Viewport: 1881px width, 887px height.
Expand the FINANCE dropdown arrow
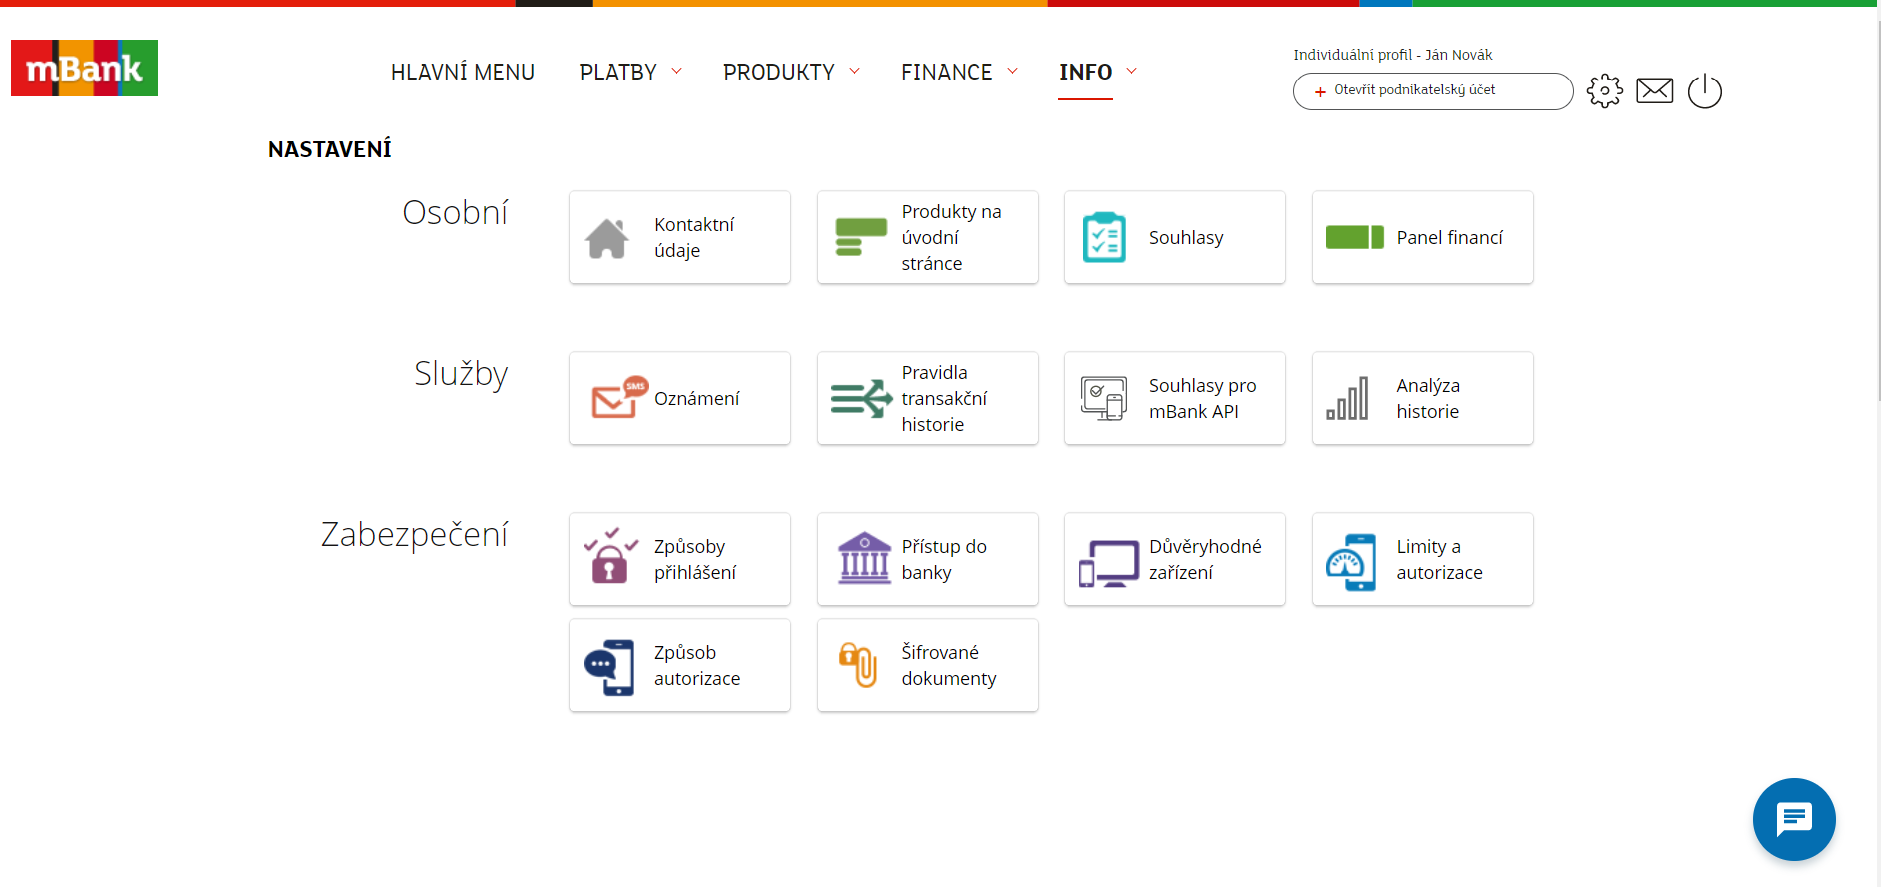(x=1012, y=71)
